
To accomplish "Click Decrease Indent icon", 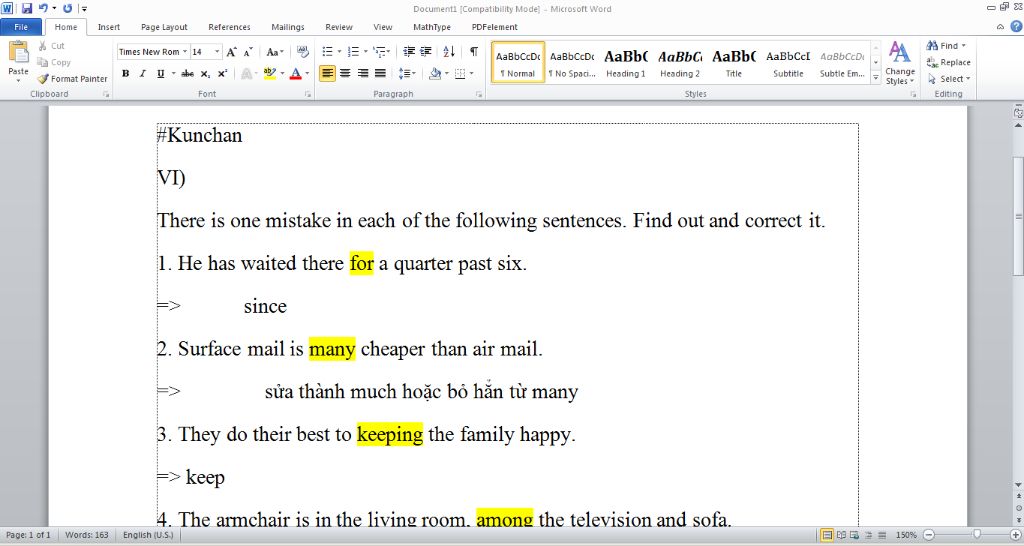I will [x=409, y=52].
